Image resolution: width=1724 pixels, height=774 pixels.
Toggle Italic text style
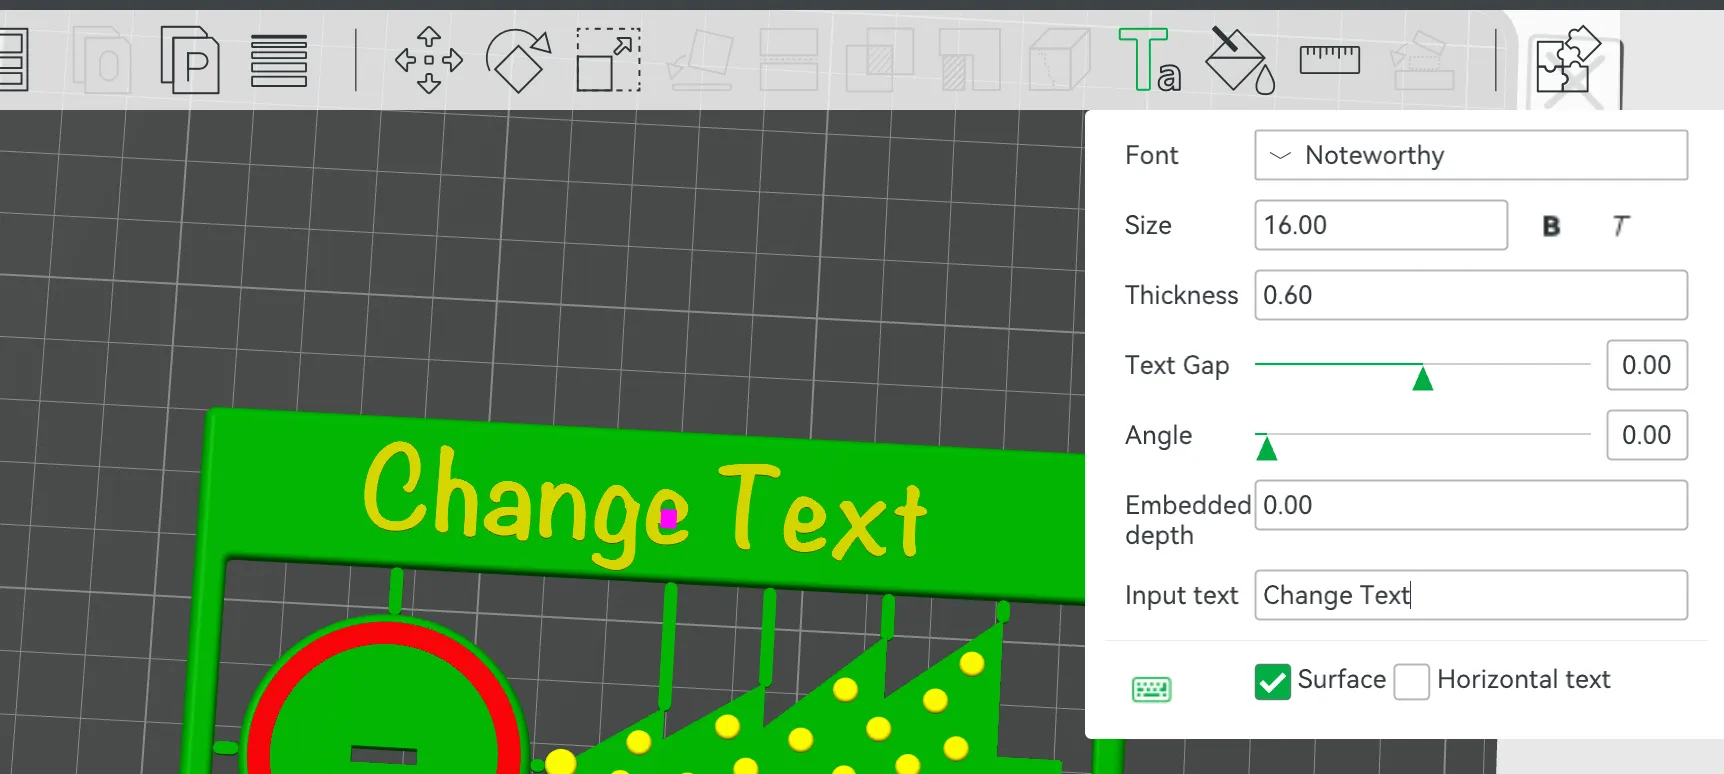coord(1620,226)
